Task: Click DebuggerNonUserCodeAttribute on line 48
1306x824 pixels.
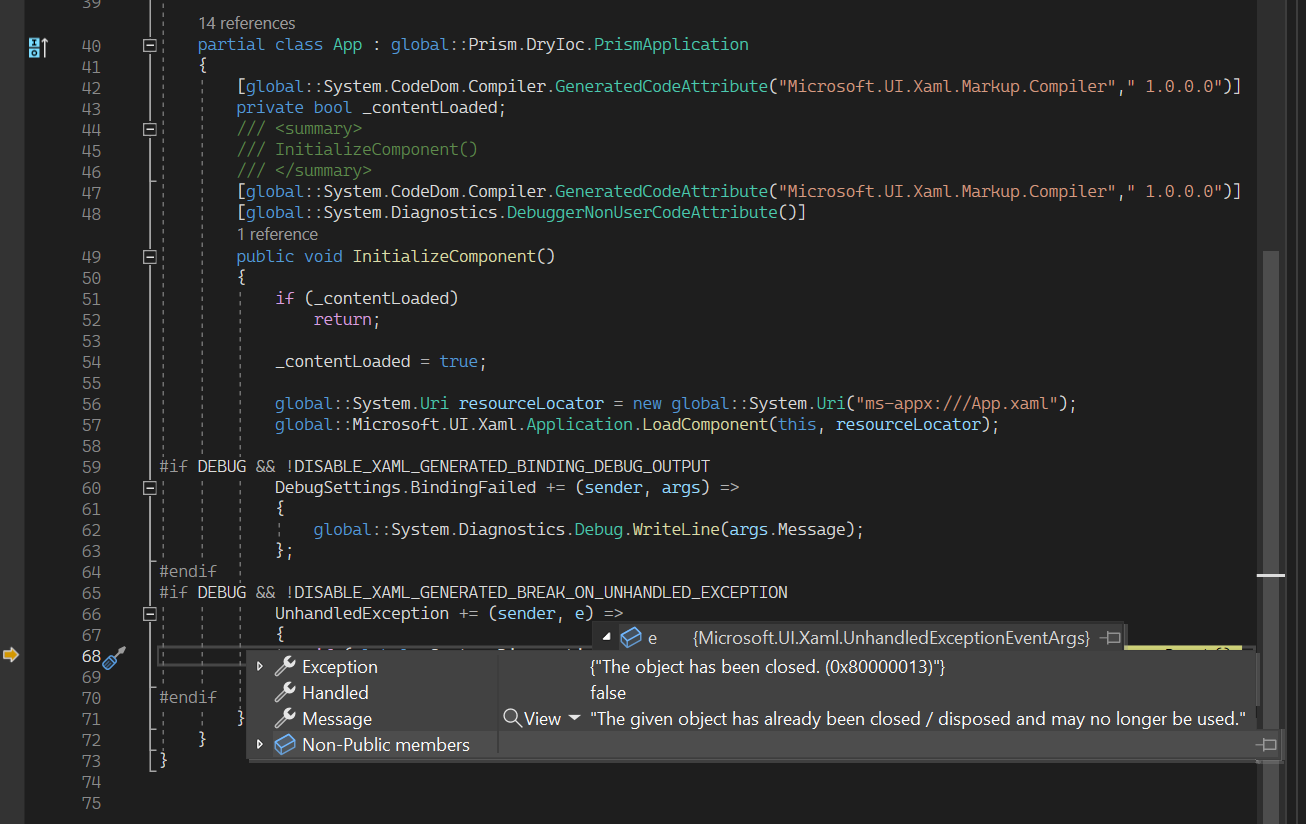Action: click(641, 212)
